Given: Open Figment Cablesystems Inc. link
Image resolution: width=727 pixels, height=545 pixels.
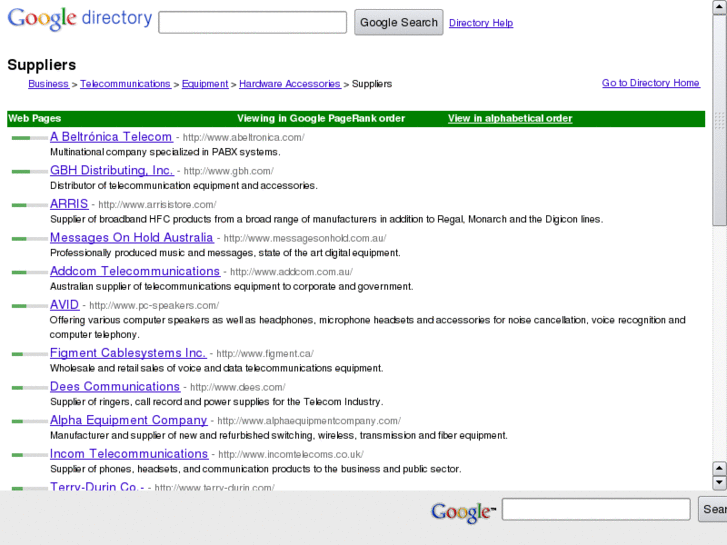Looking at the screenshot, I should point(128,353).
